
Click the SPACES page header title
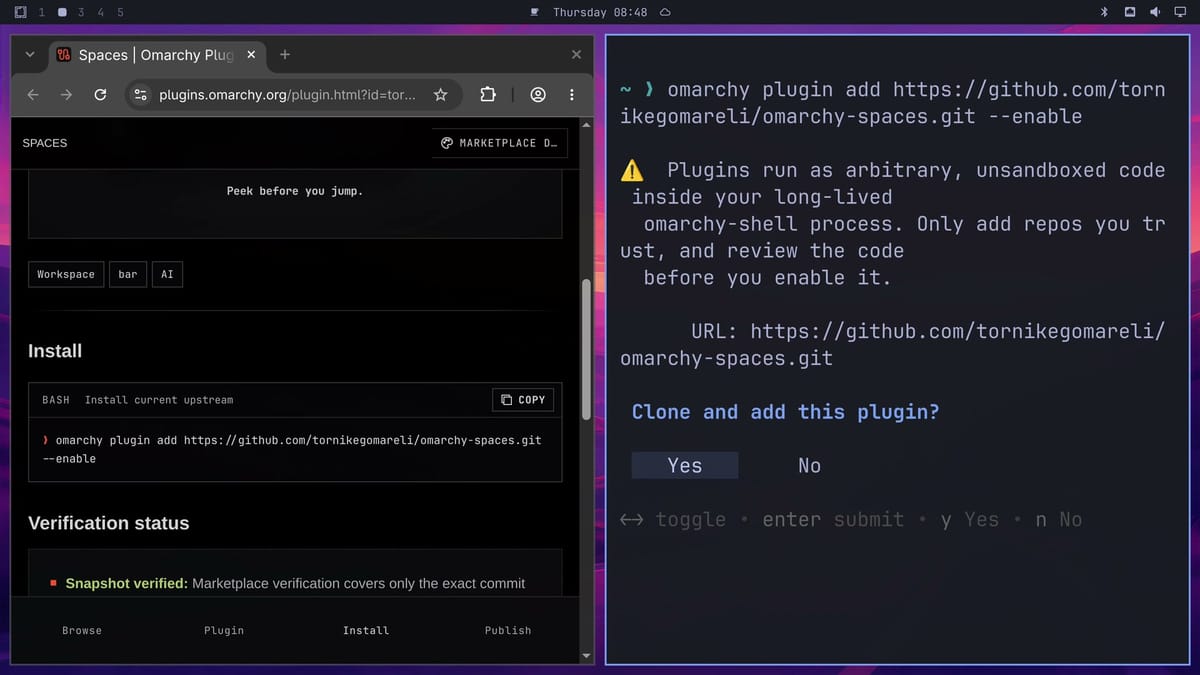pyautogui.click(x=45, y=143)
